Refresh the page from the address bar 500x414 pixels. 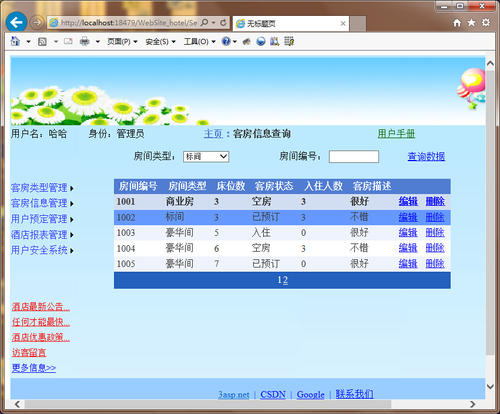pos(223,23)
